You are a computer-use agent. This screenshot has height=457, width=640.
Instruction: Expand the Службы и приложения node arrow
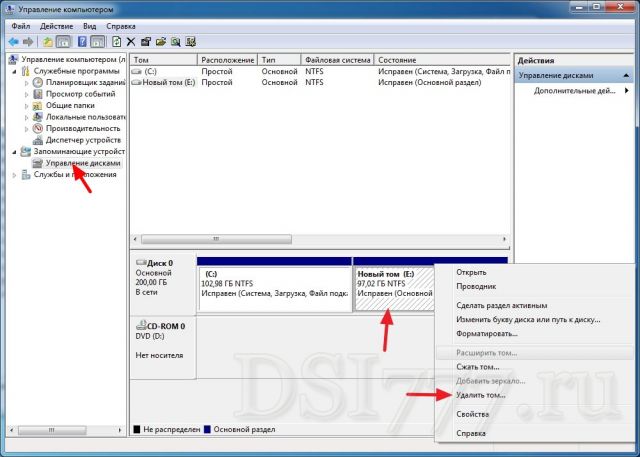coord(14,175)
